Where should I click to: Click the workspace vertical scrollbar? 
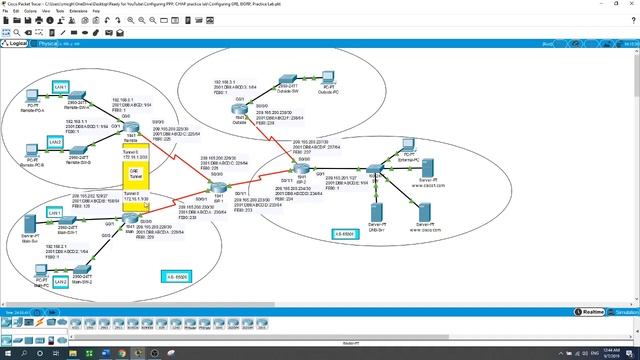point(637,76)
